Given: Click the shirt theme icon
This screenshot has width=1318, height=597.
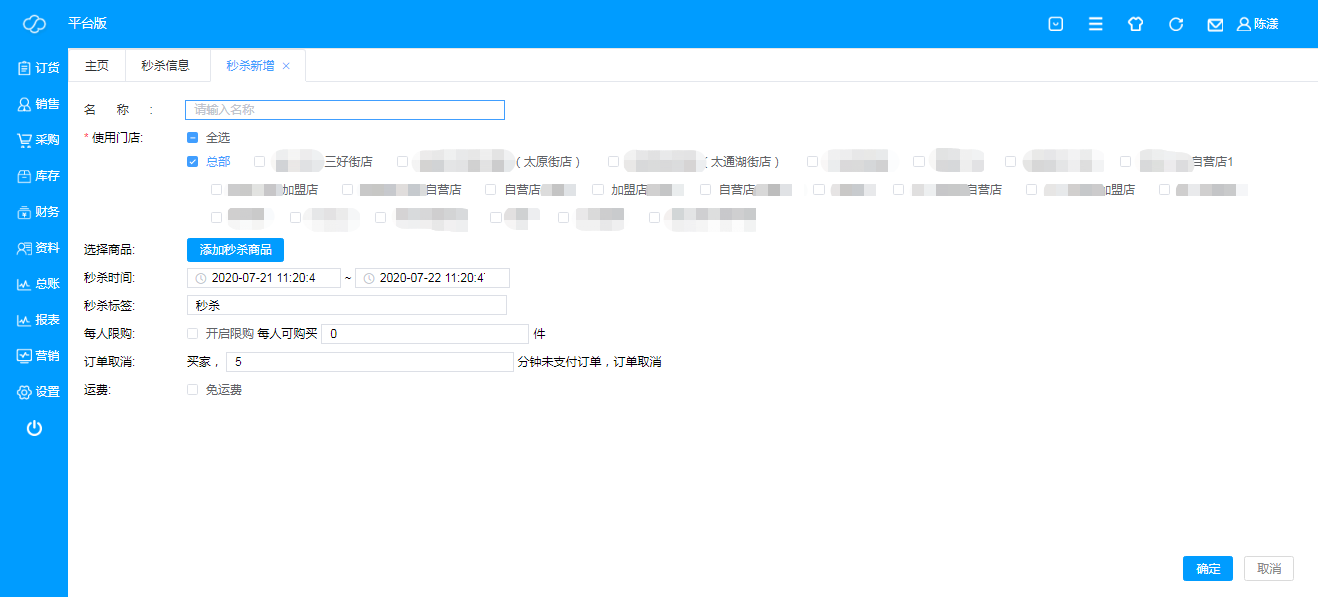Looking at the screenshot, I should pyautogui.click(x=1135, y=24).
